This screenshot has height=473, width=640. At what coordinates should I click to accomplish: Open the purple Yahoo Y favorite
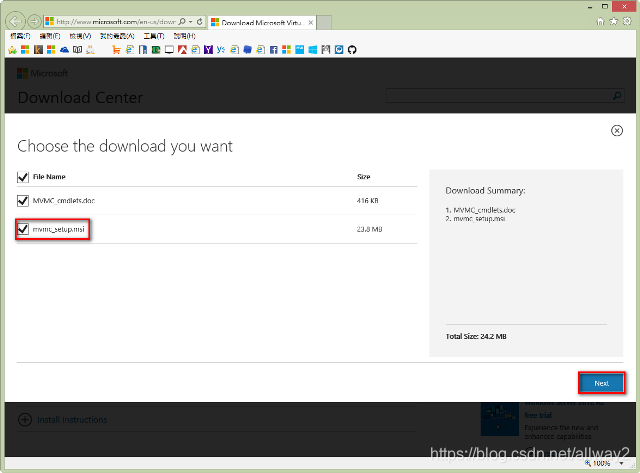coord(208,50)
